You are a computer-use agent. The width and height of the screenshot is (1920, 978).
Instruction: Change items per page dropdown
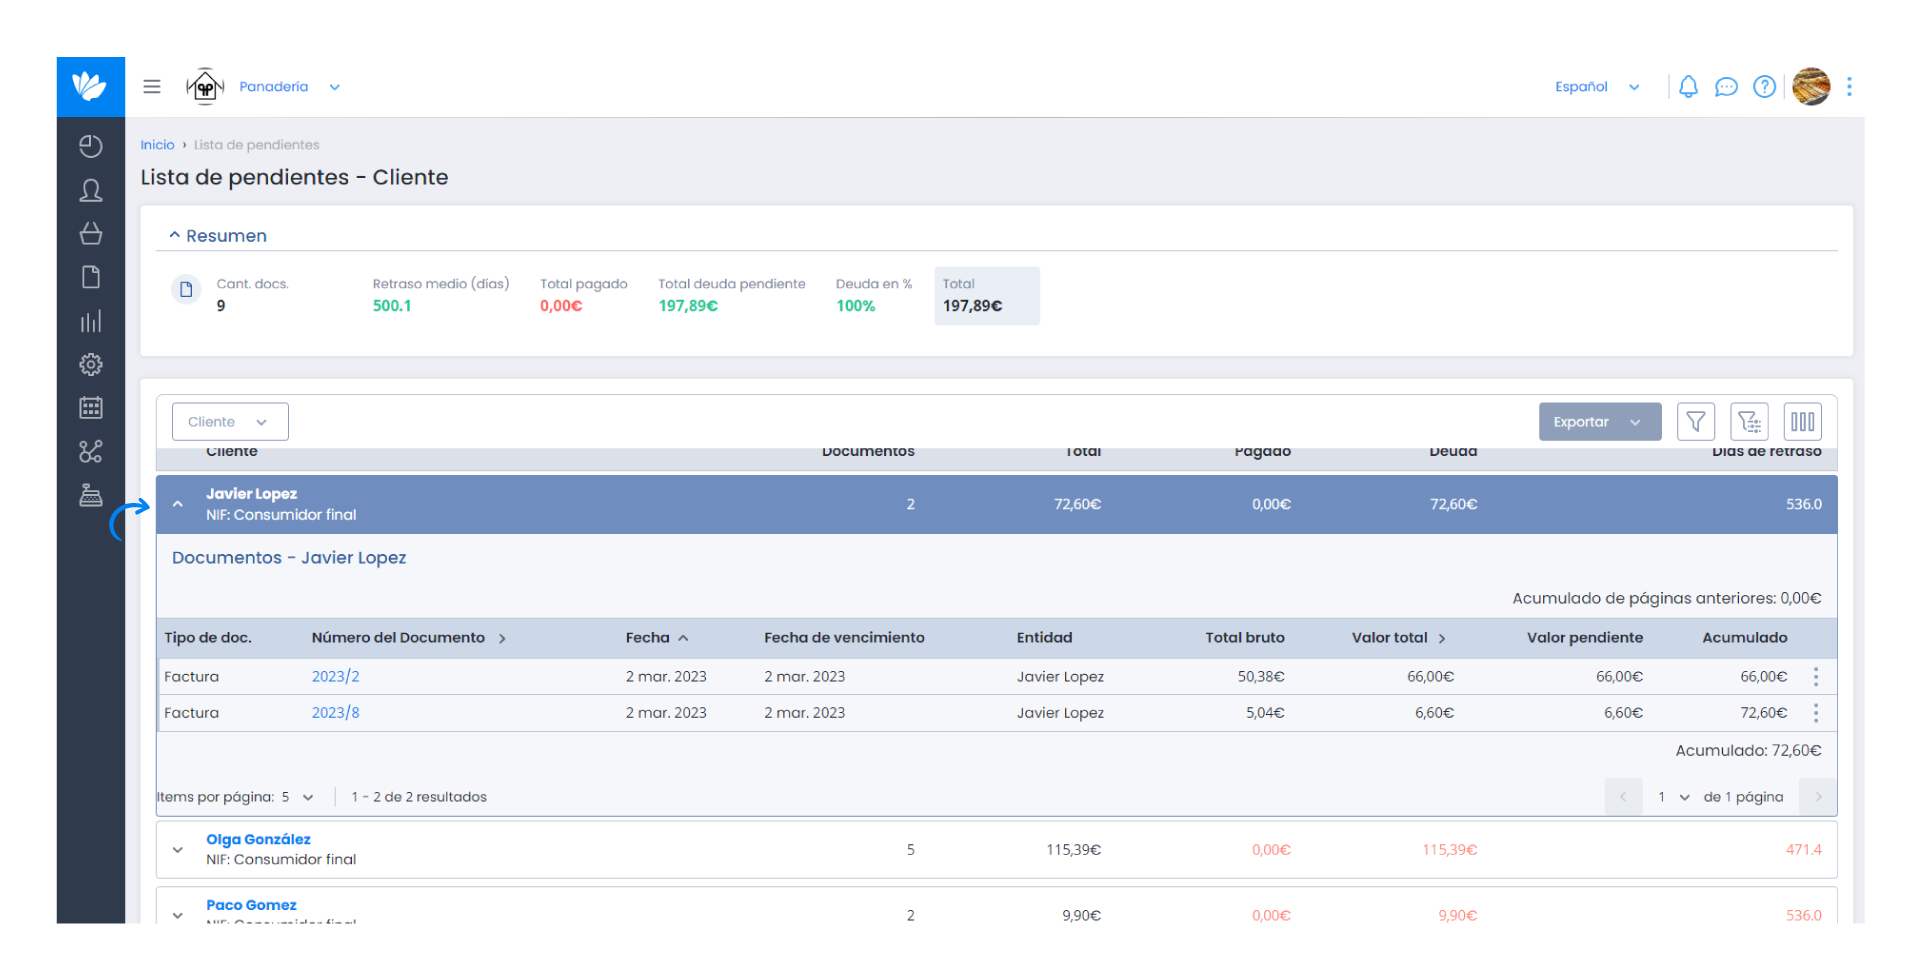pos(298,797)
